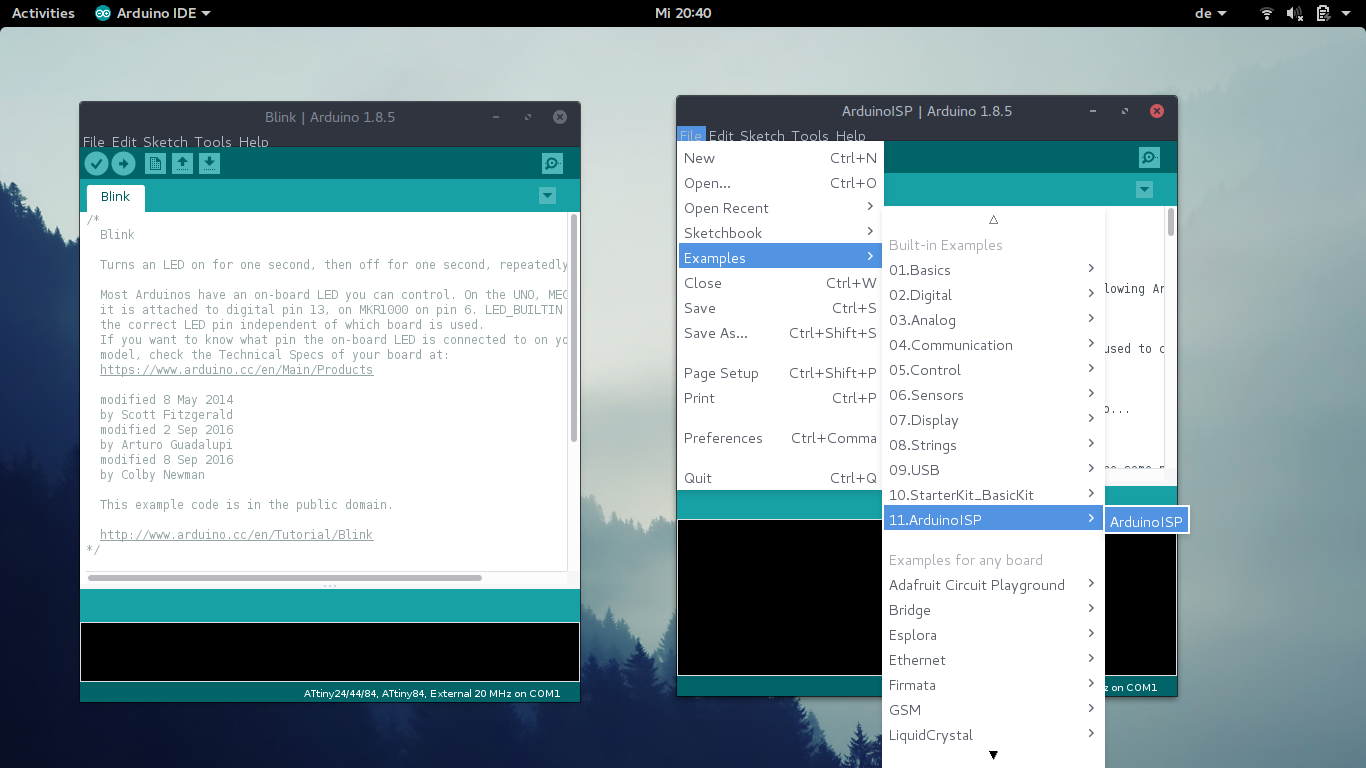Open the Sketch menu in ArduinoISP window
The image size is (1366, 768).
point(762,136)
